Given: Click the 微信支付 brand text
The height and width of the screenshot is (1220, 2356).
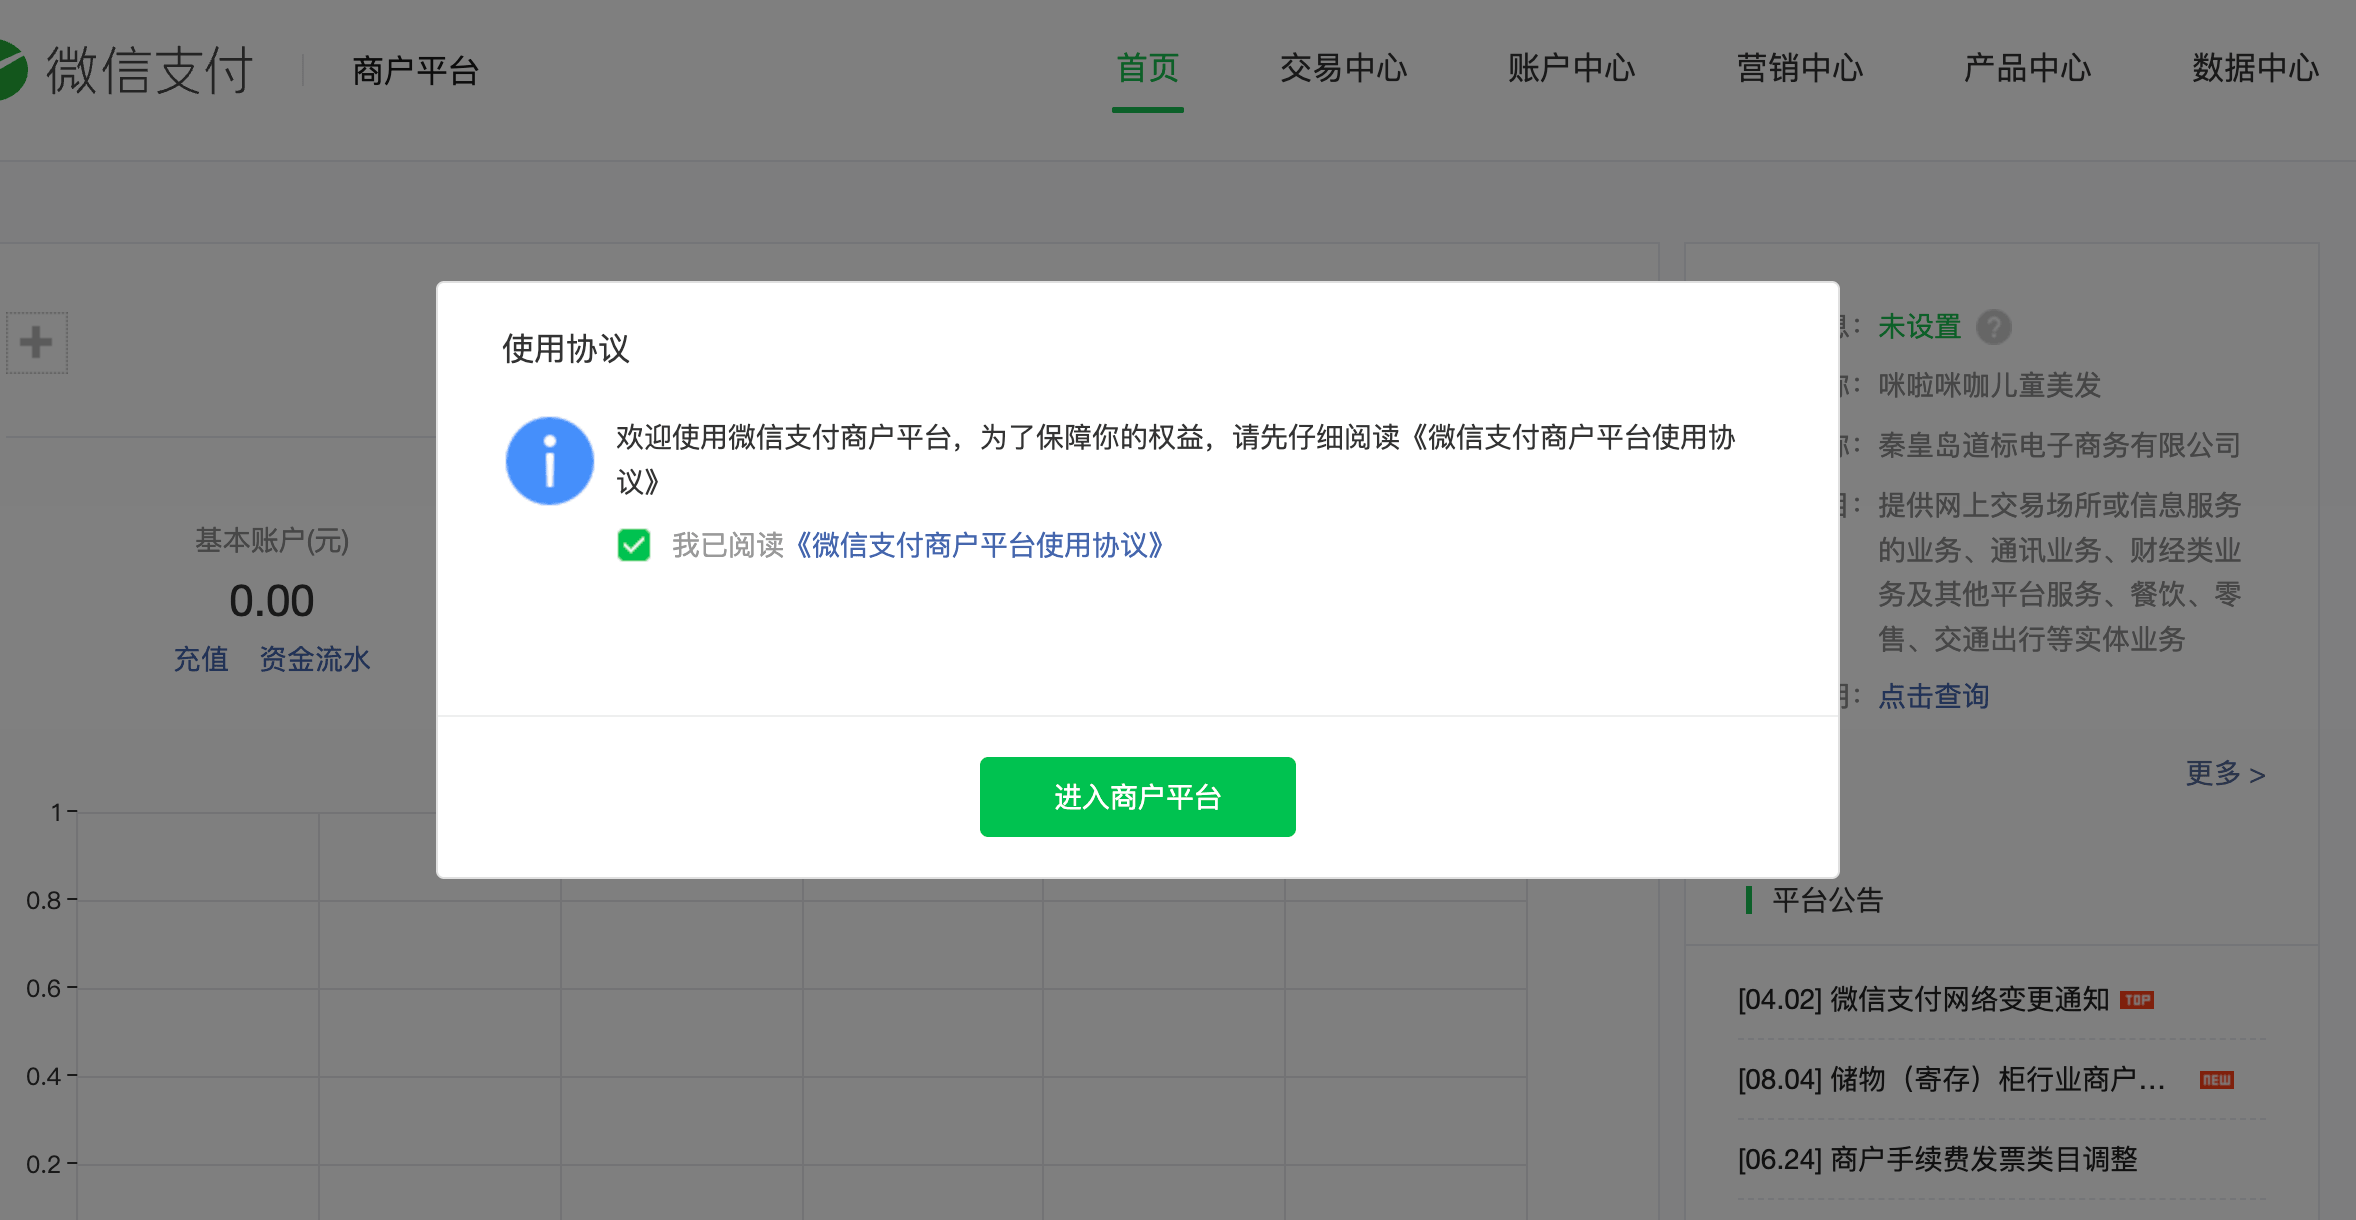Looking at the screenshot, I should coord(150,70).
